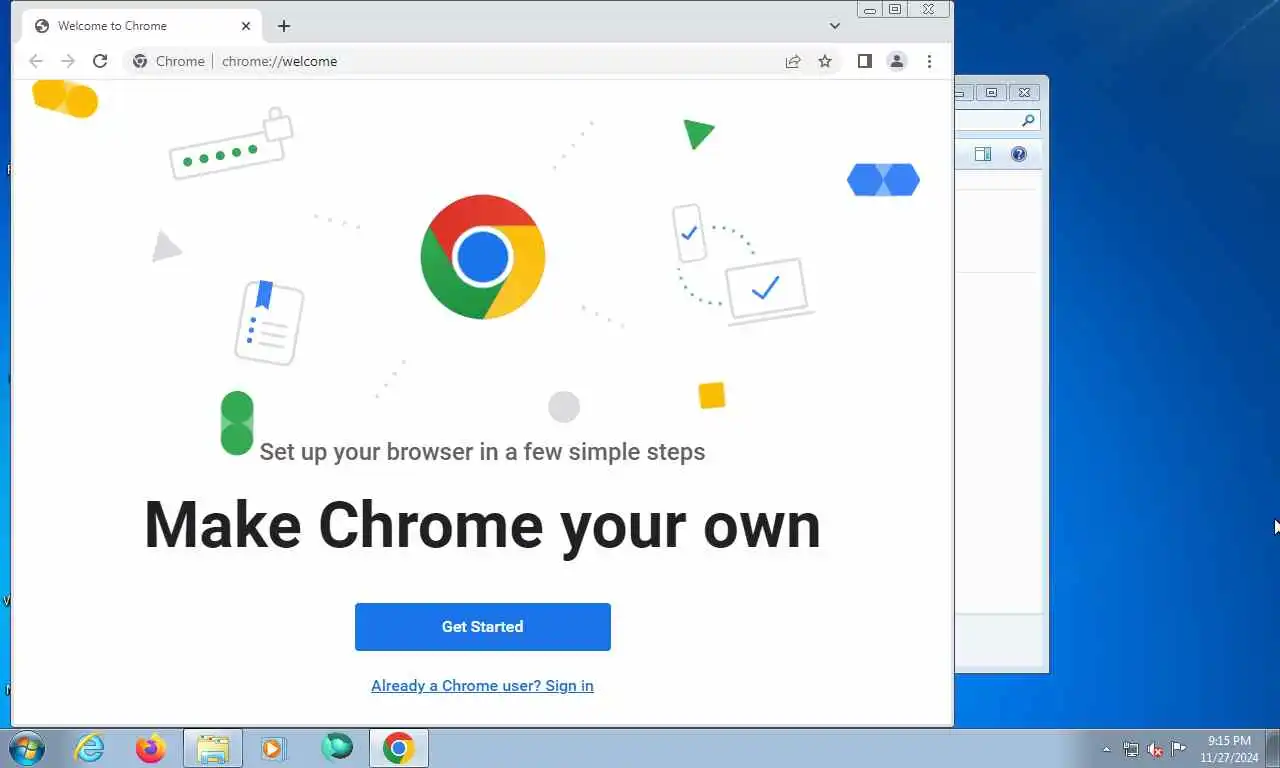
Task: Open Action Center flag icon
Action: pyautogui.click(x=1179, y=749)
